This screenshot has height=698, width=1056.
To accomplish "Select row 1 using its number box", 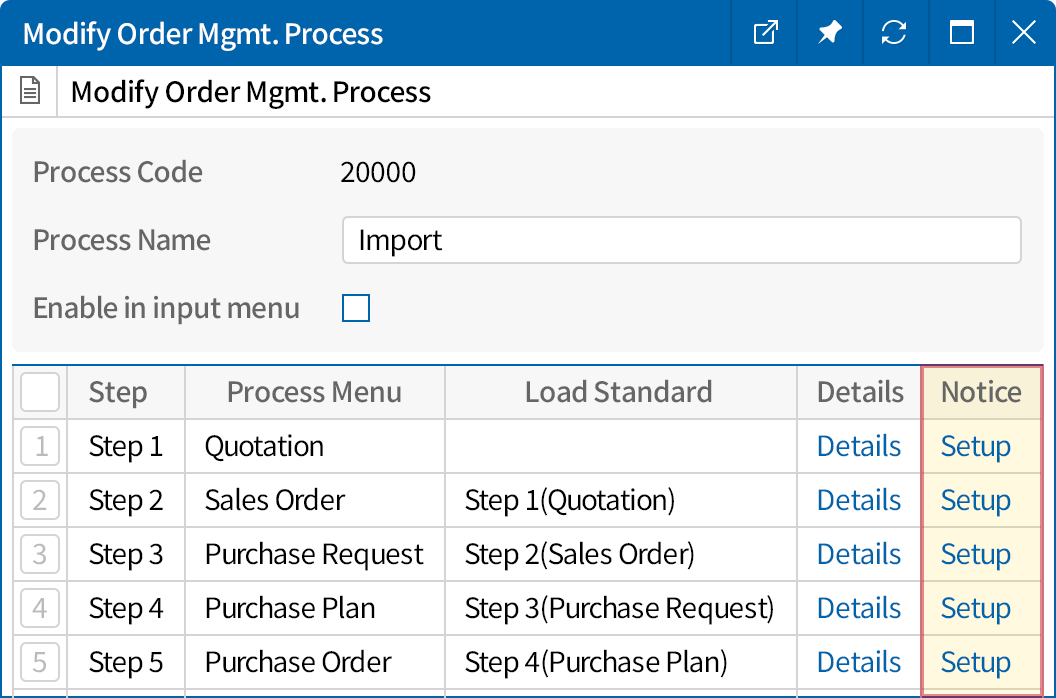I will click(40, 446).
